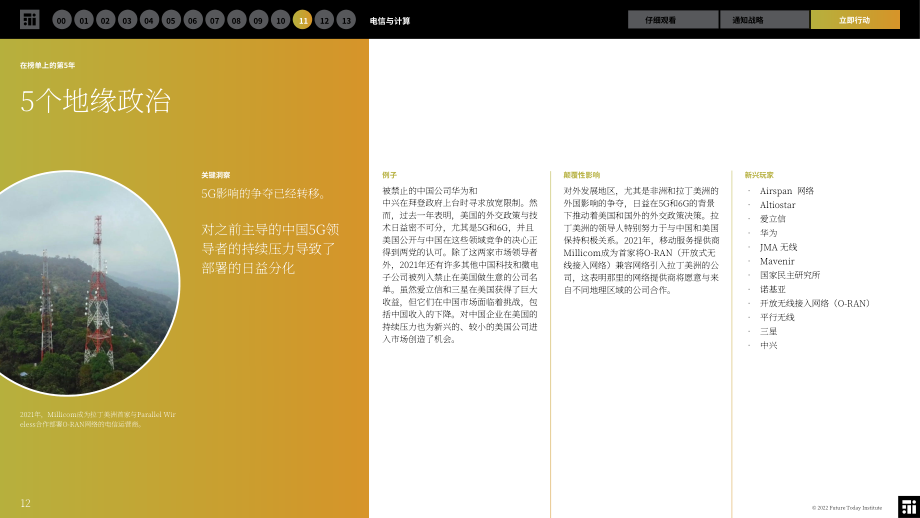920x518 pixels.
Task: Click the label 在榜单上的第5年
Action: coord(48,65)
